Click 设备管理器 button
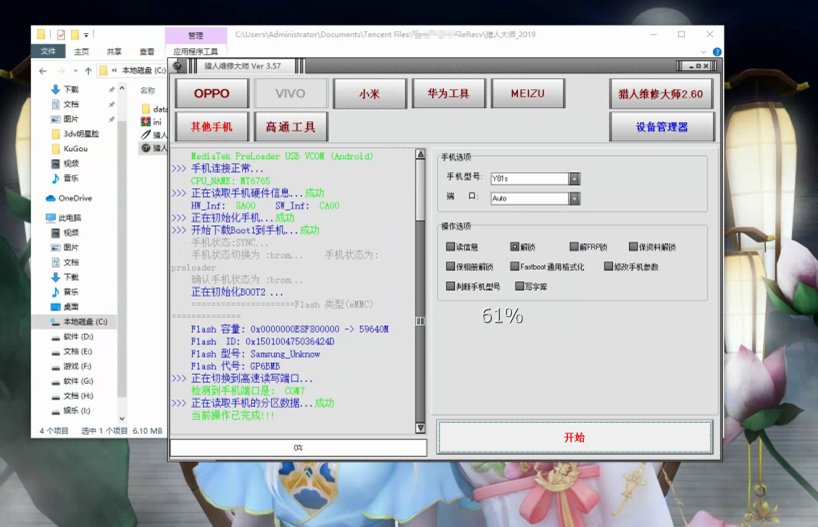Image resolution: width=818 pixels, height=527 pixels. [x=661, y=126]
